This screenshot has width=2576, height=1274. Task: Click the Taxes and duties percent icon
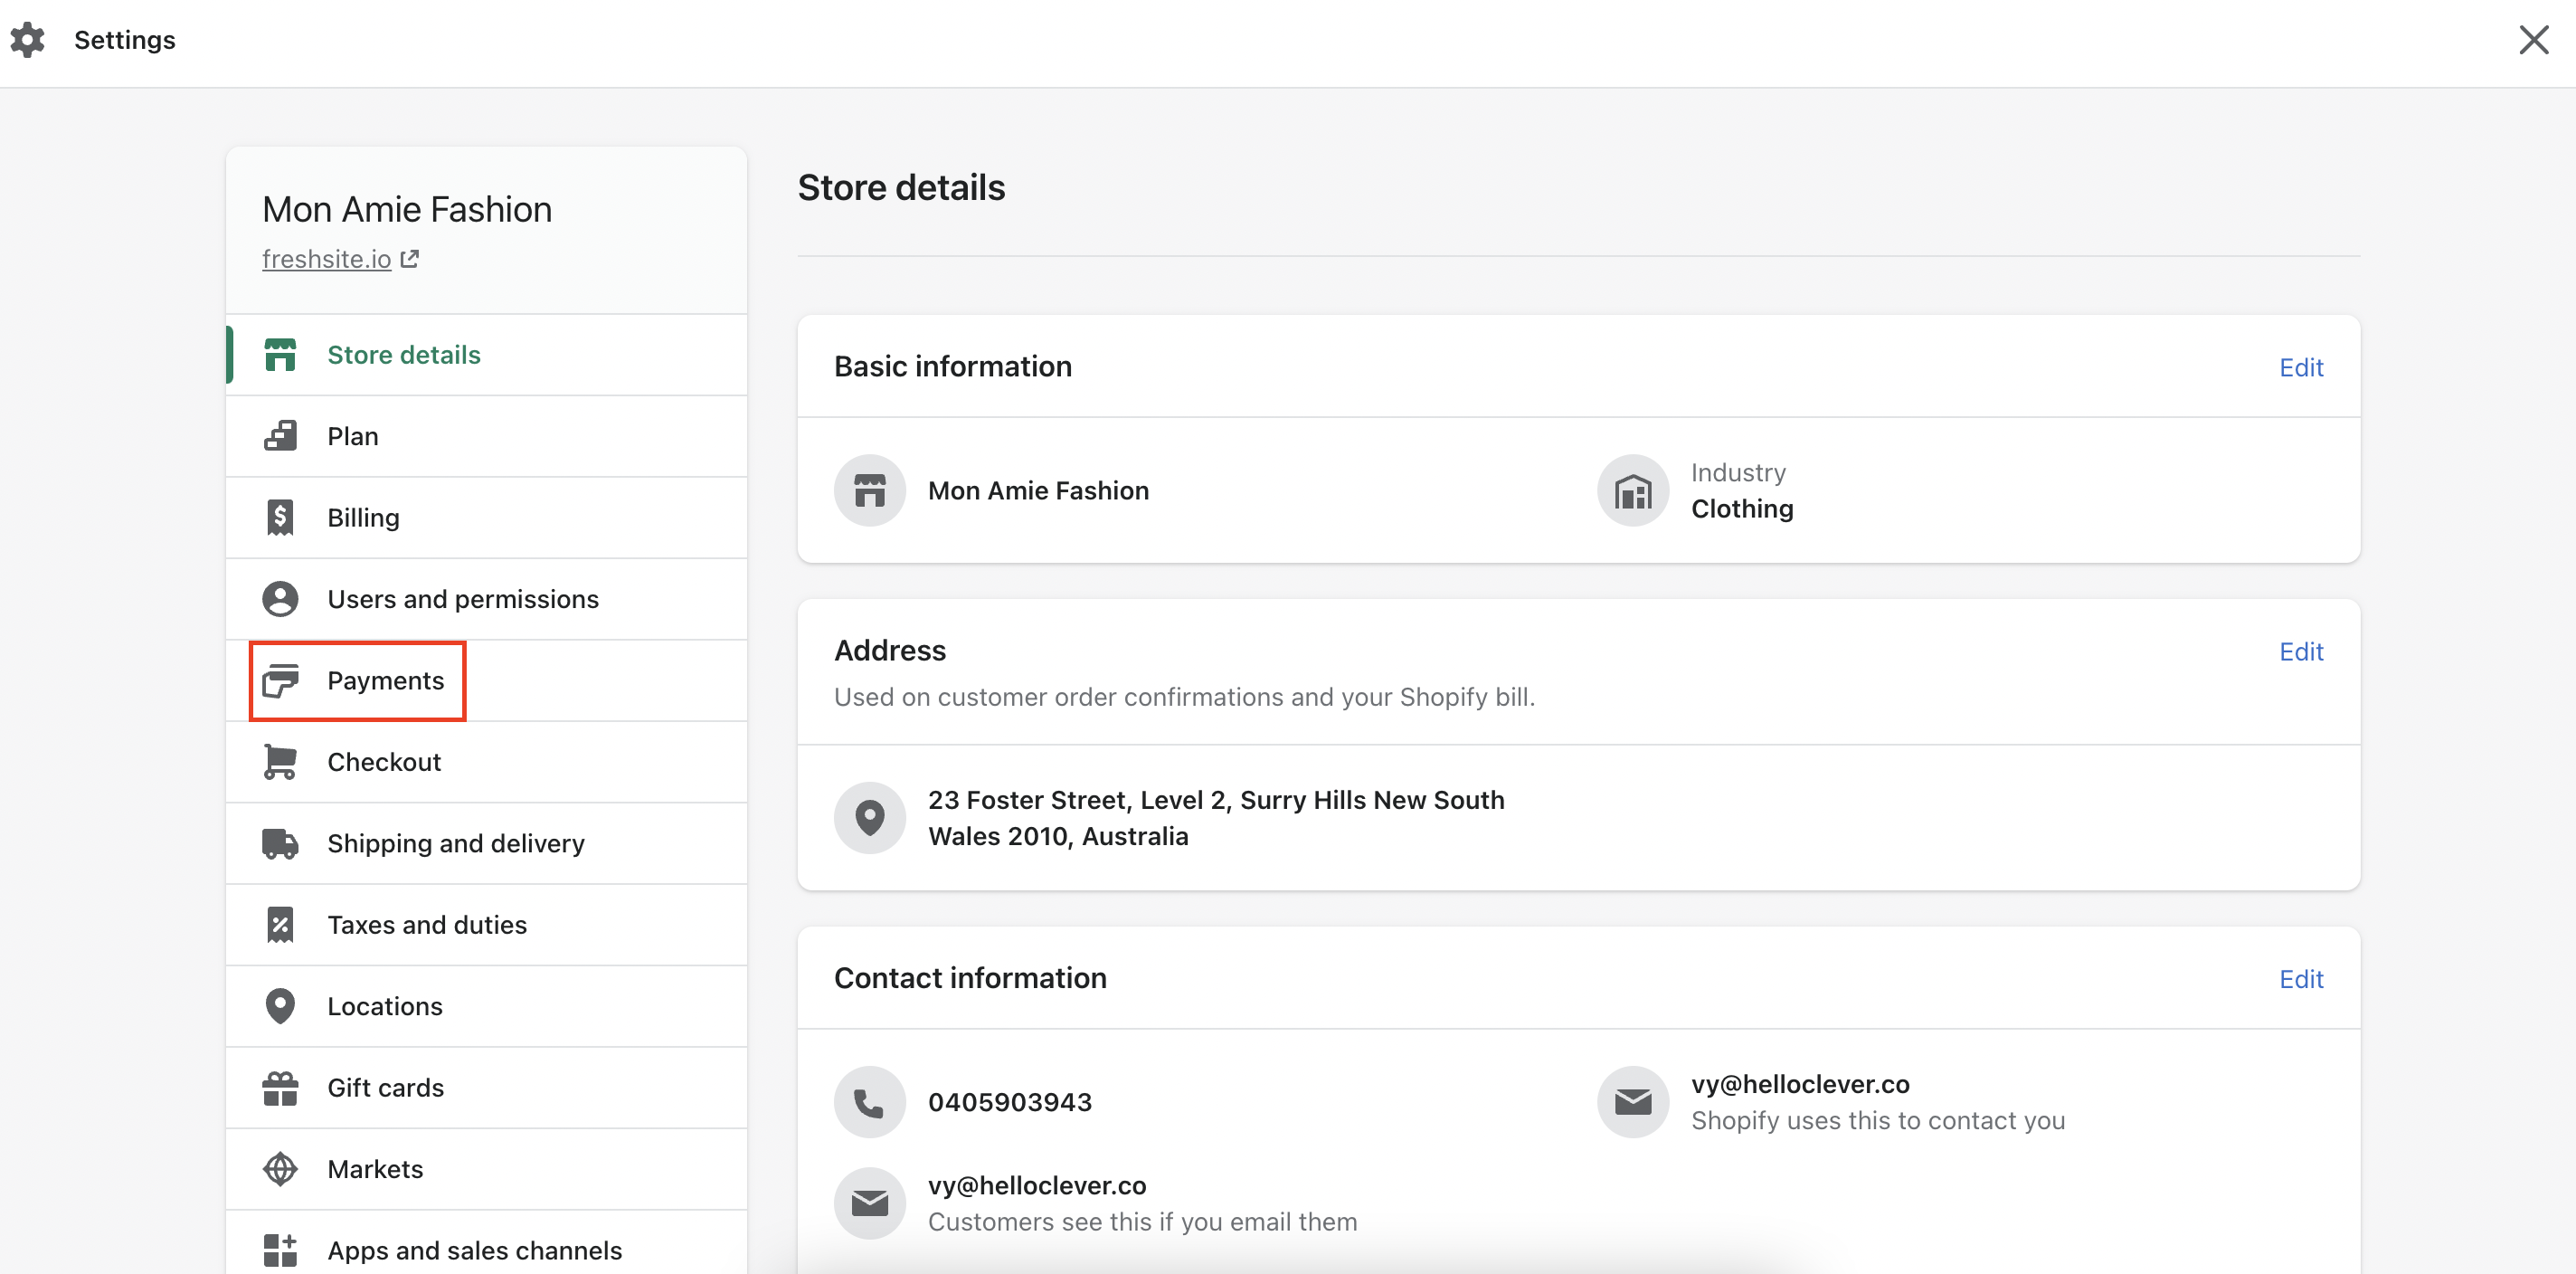[280, 925]
